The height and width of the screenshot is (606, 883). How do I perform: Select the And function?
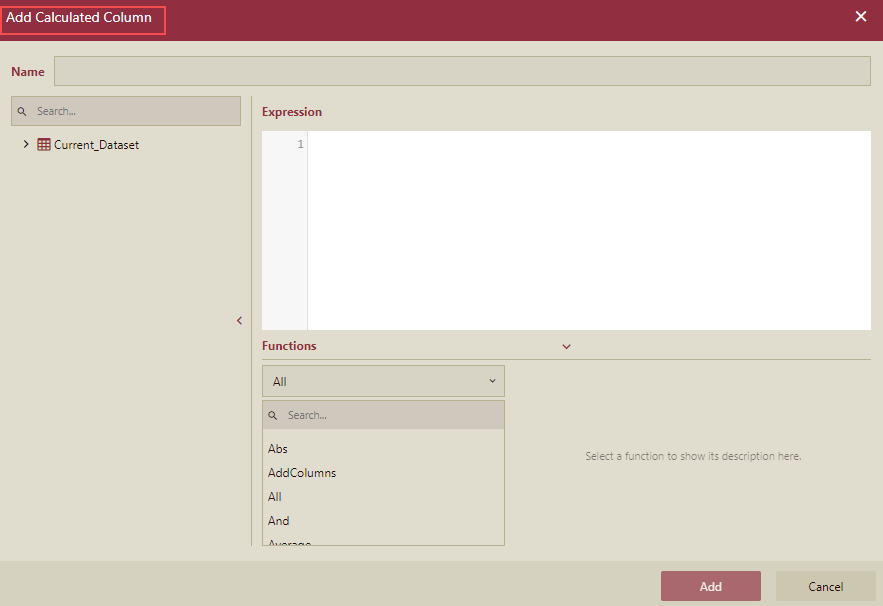pyautogui.click(x=278, y=520)
